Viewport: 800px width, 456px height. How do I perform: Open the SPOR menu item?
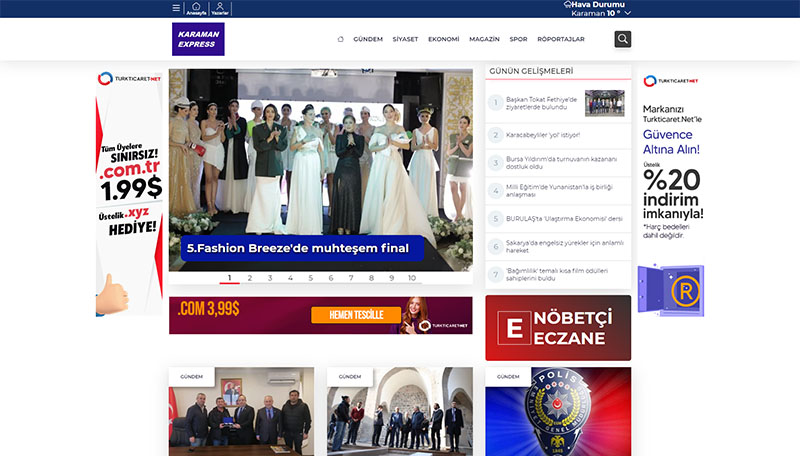point(518,39)
